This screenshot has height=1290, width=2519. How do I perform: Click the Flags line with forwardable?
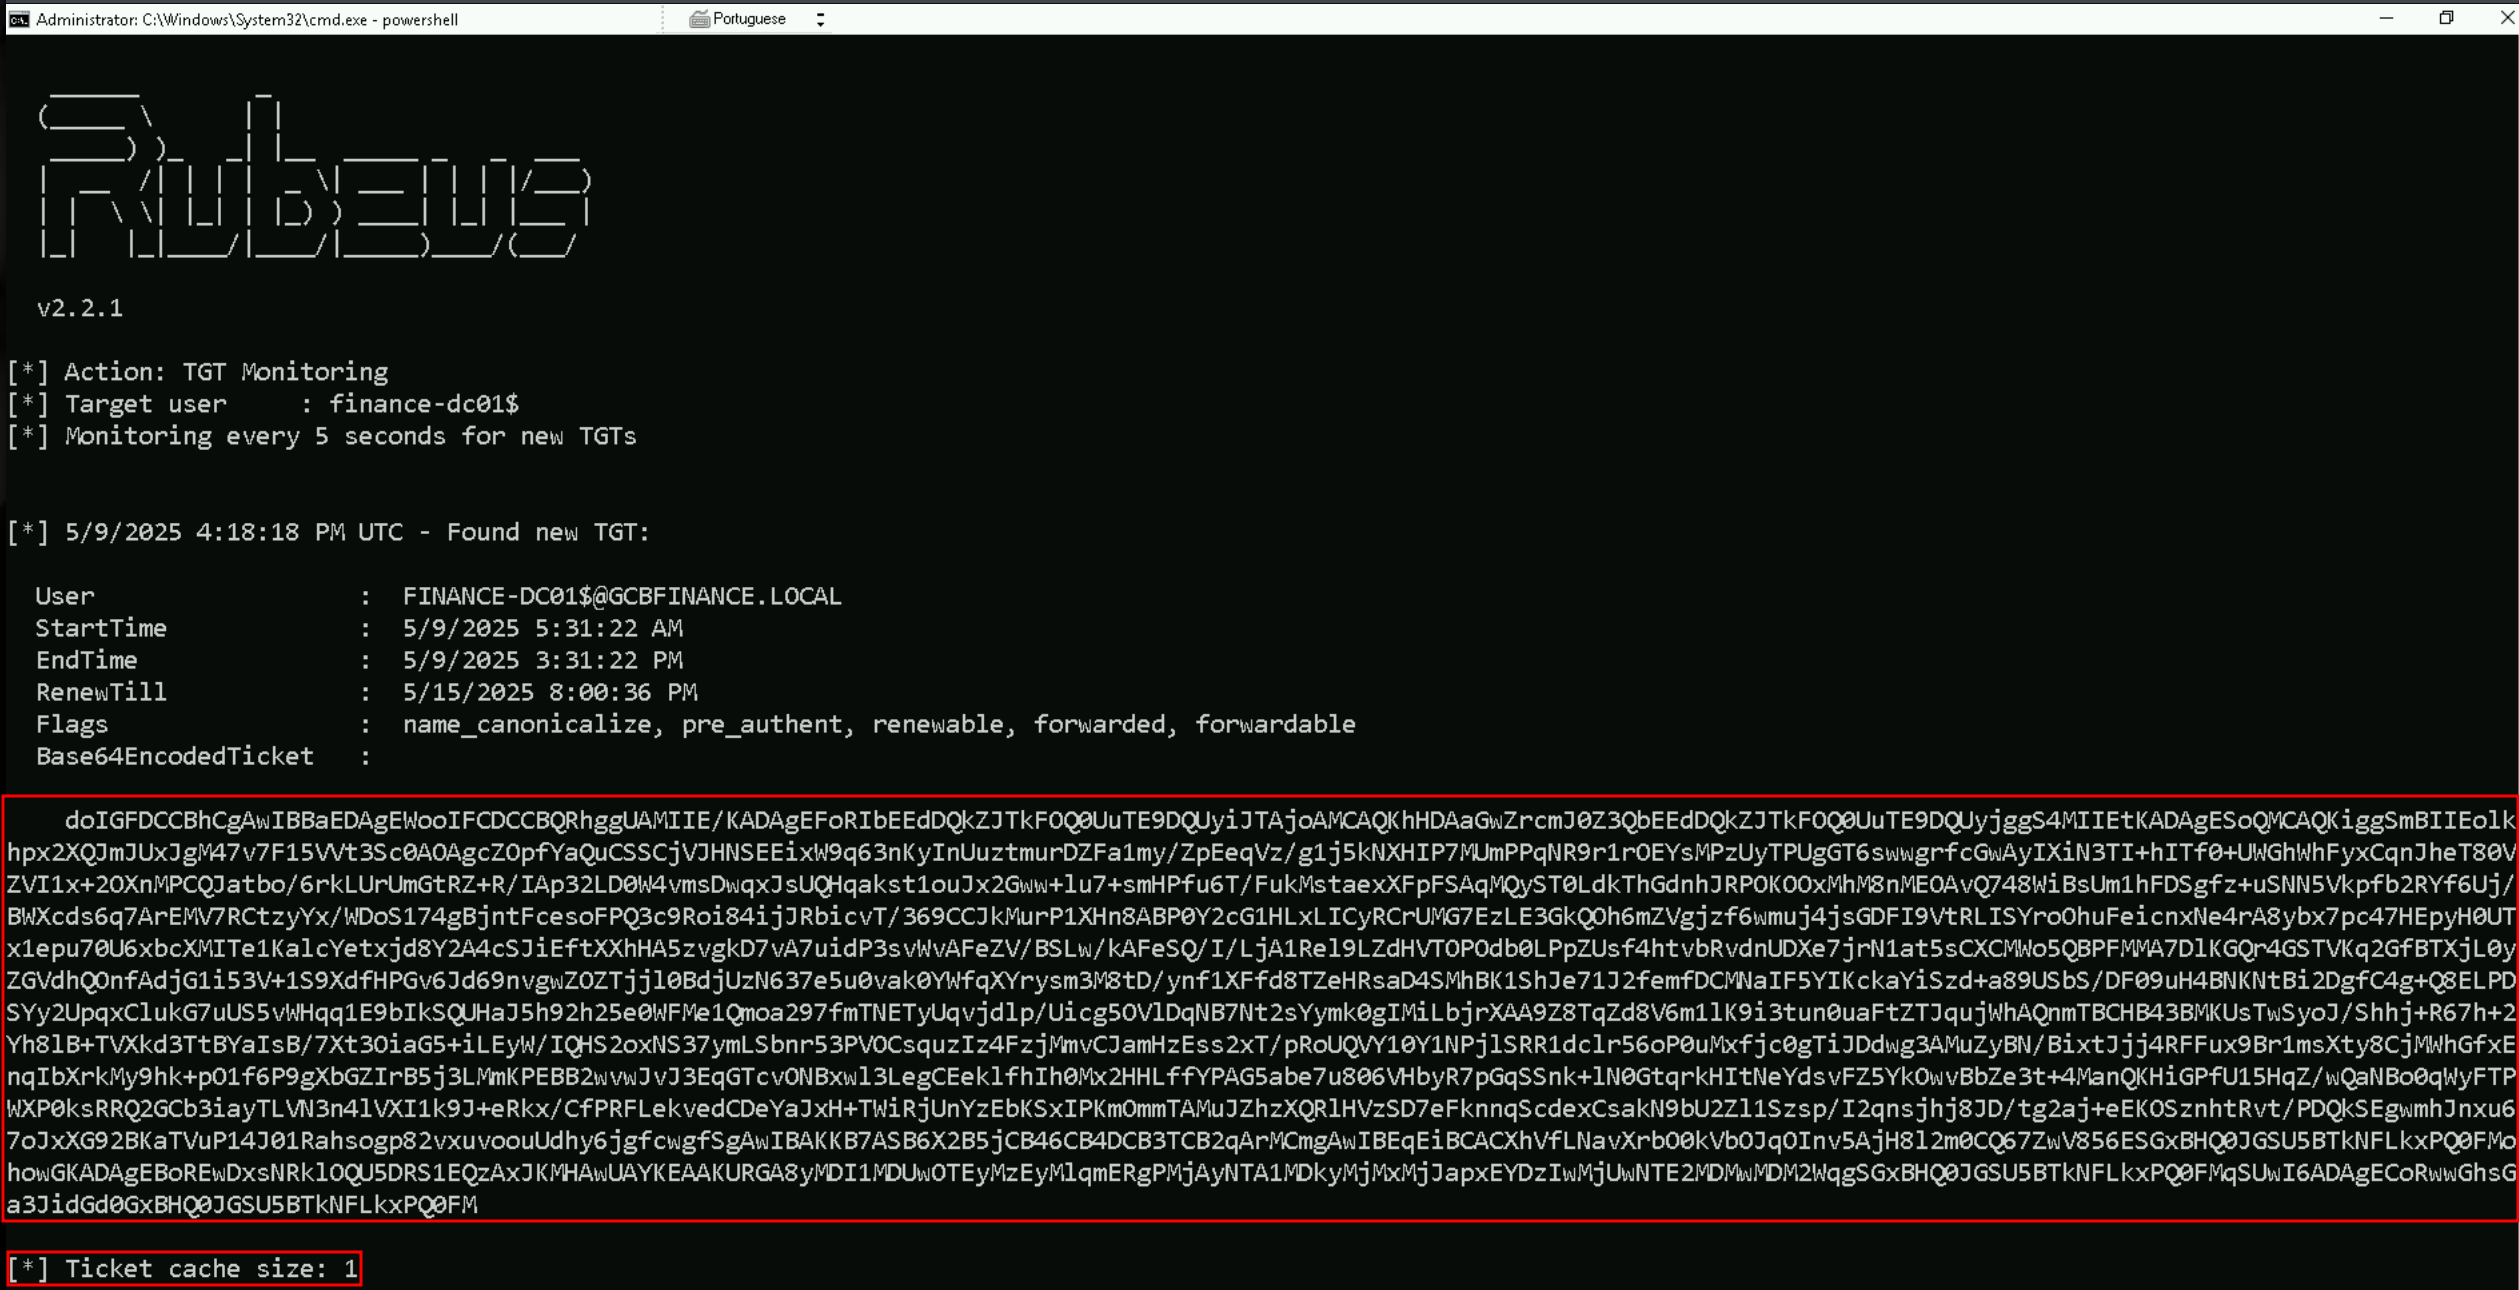[695, 724]
